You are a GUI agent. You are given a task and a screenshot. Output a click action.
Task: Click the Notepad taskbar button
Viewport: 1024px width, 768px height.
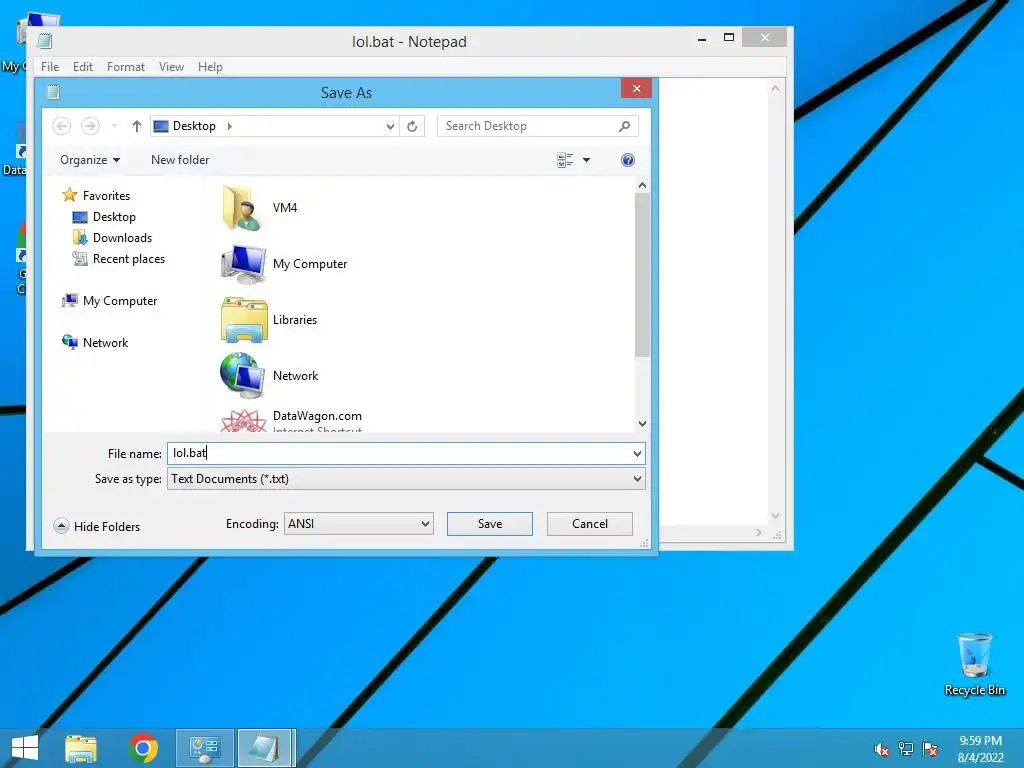(x=266, y=748)
